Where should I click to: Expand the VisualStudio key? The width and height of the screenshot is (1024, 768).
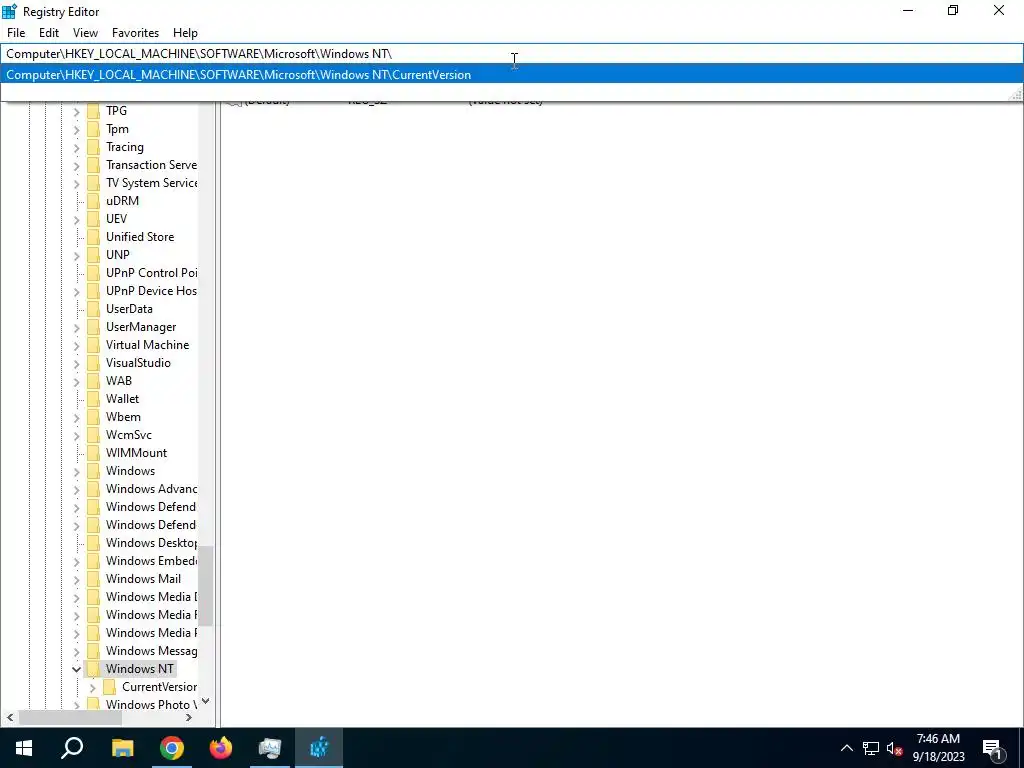tap(76, 363)
